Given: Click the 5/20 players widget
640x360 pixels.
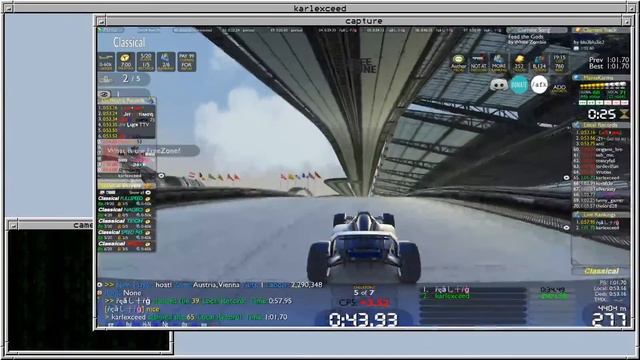Looking at the screenshot, I should tap(146, 62).
